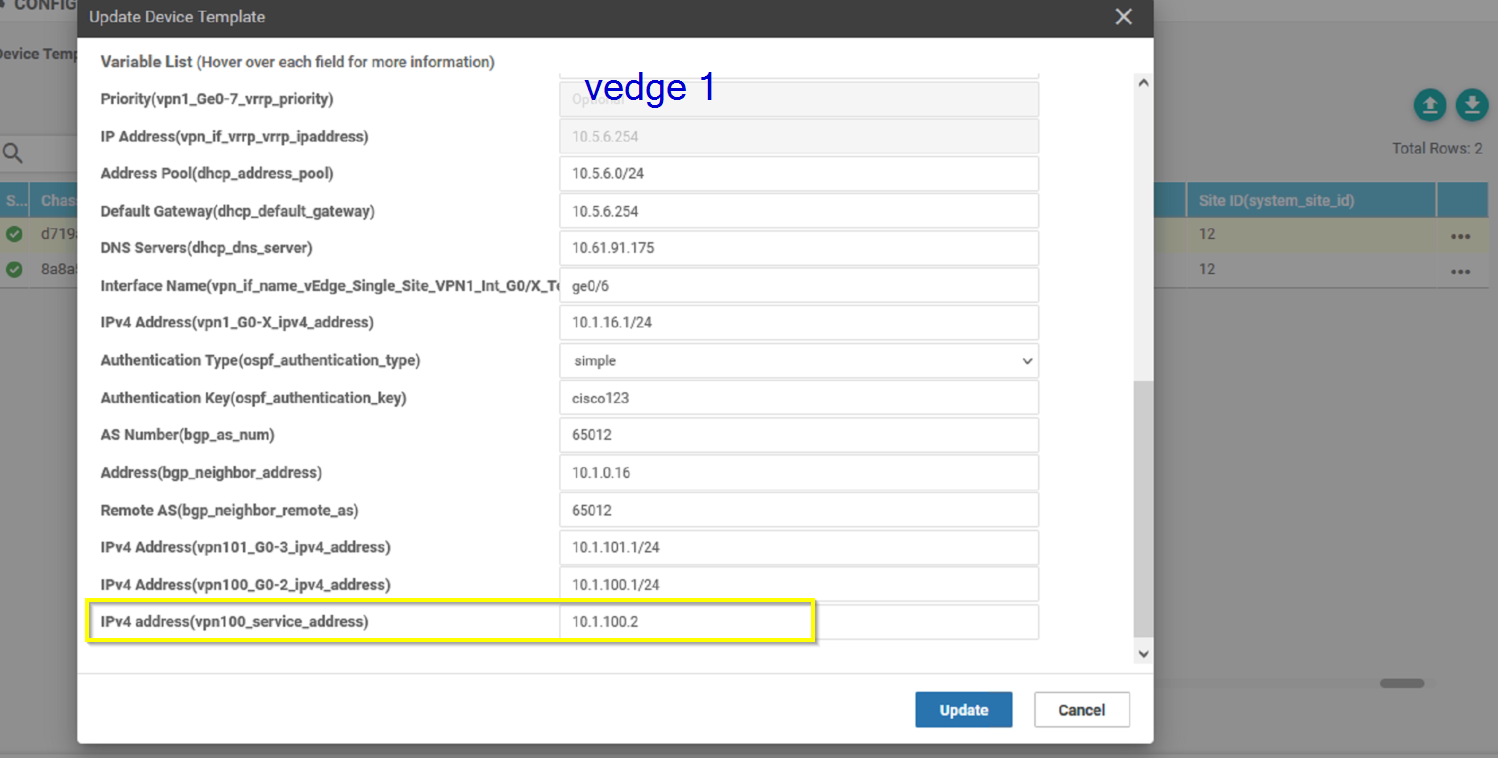Click the label Authentication Key(ospf_authentication_key)
The image size is (1498, 758).
coord(253,398)
